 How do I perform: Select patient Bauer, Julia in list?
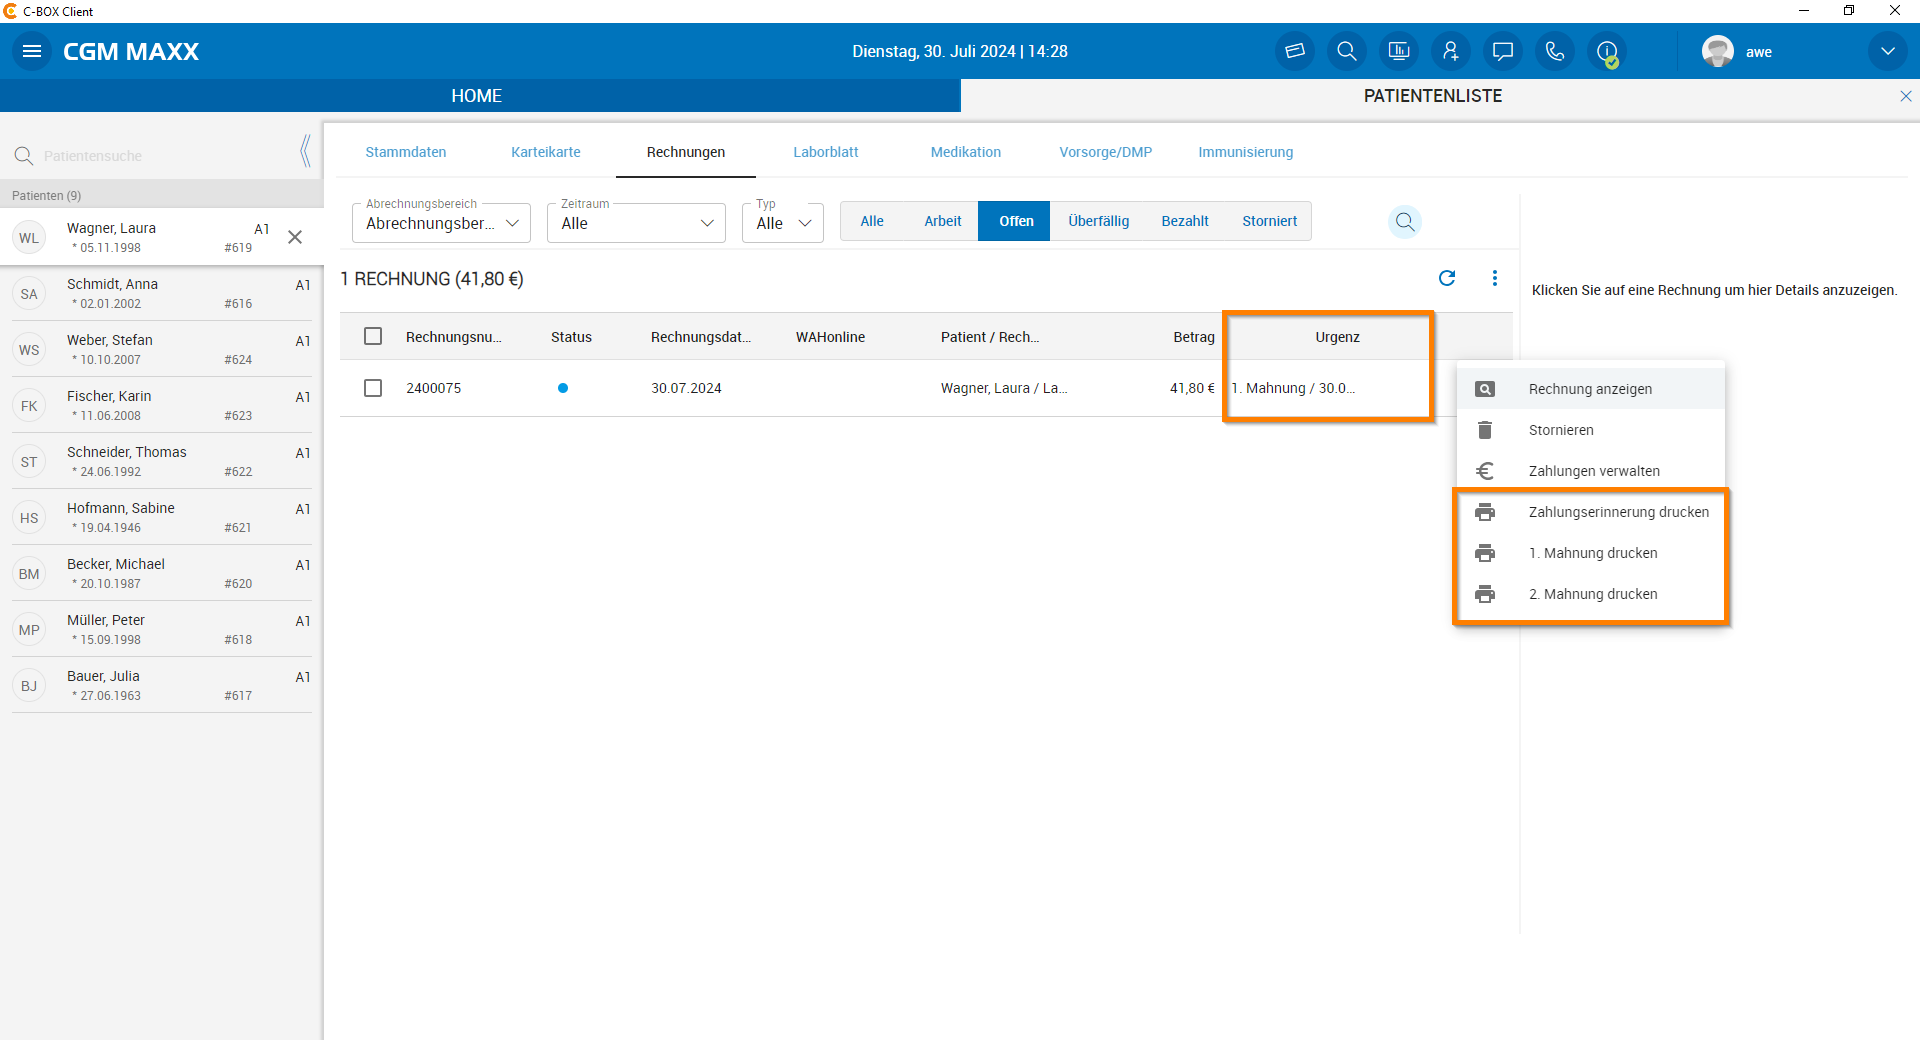(162, 685)
